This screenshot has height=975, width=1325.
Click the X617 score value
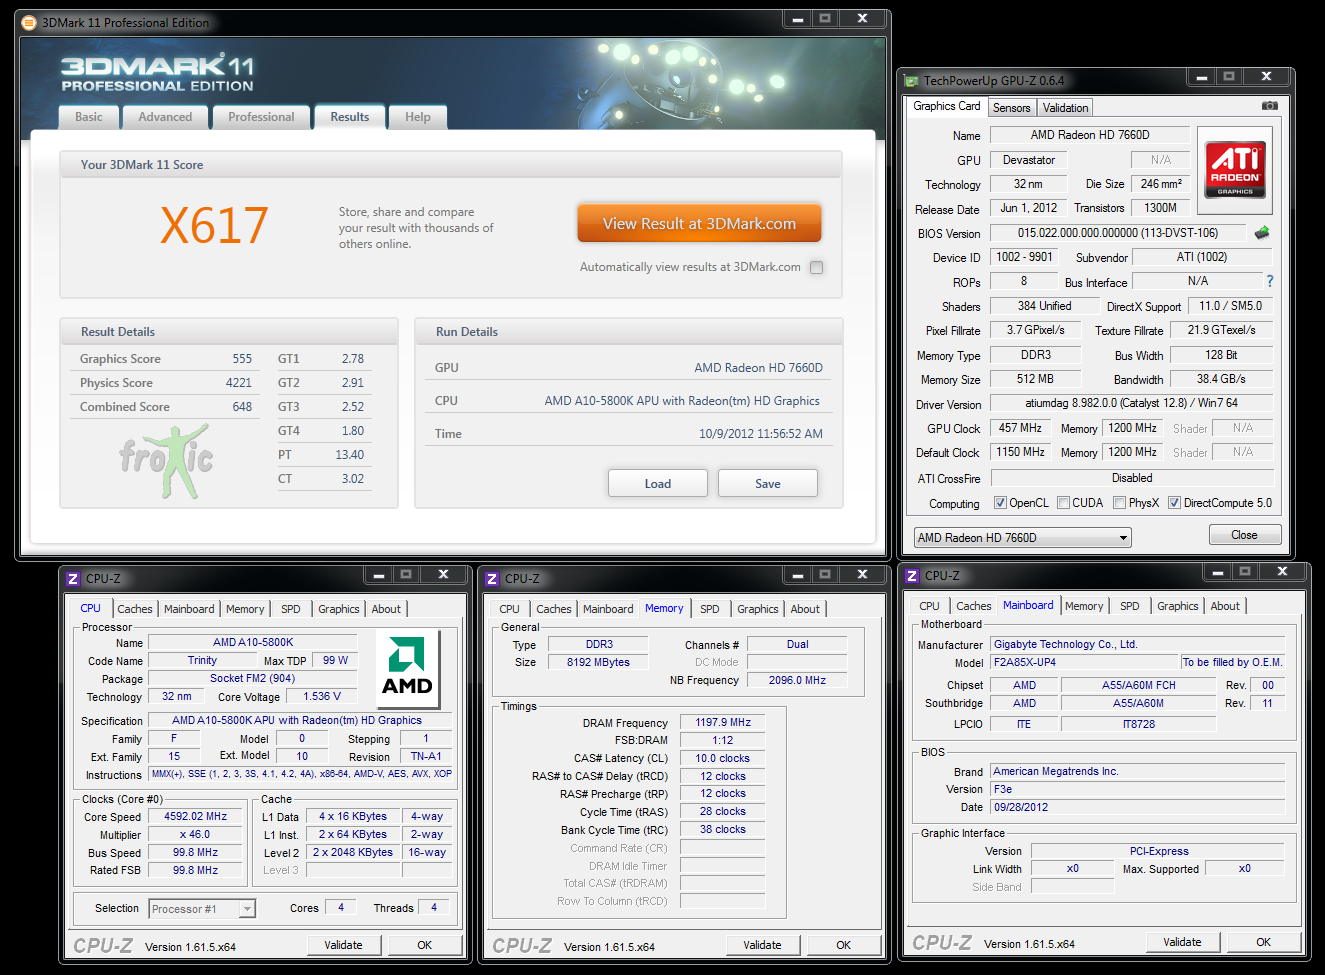[x=214, y=226]
